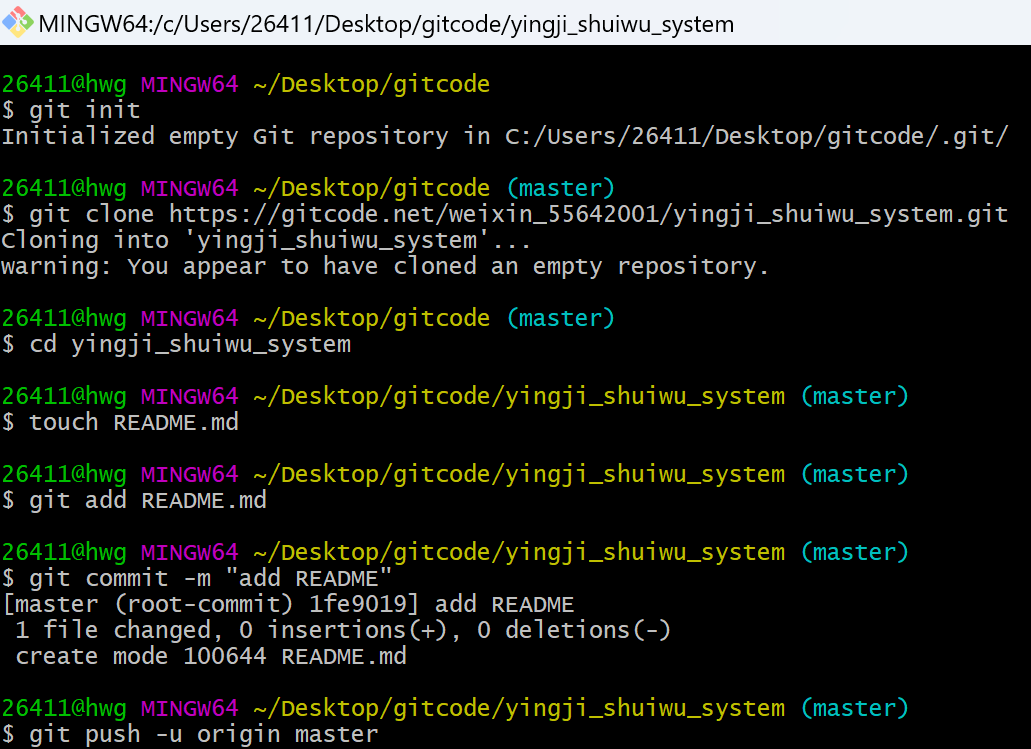Click the gitcode.net repository URL
The width and height of the screenshot is (1031, 749).
click(x=588, y=214)
